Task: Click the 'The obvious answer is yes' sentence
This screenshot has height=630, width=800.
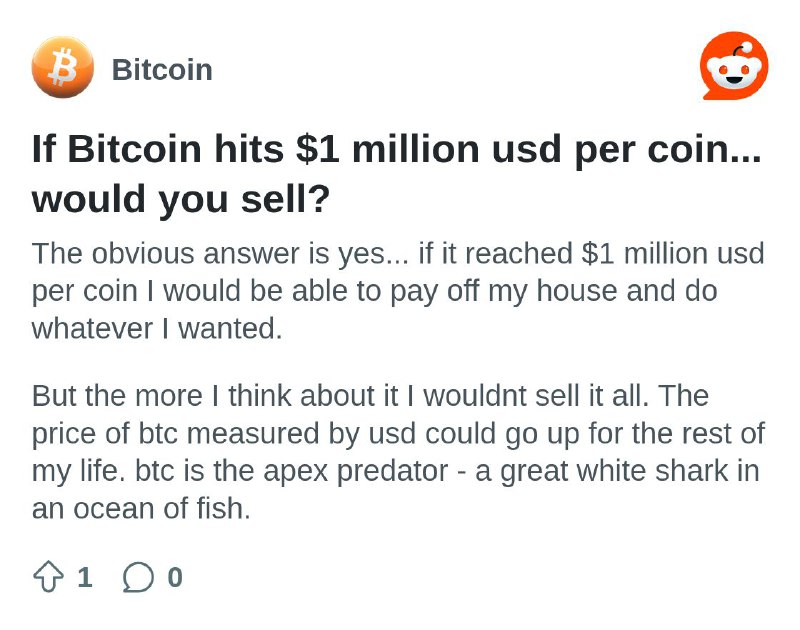Action: [220, 254]
